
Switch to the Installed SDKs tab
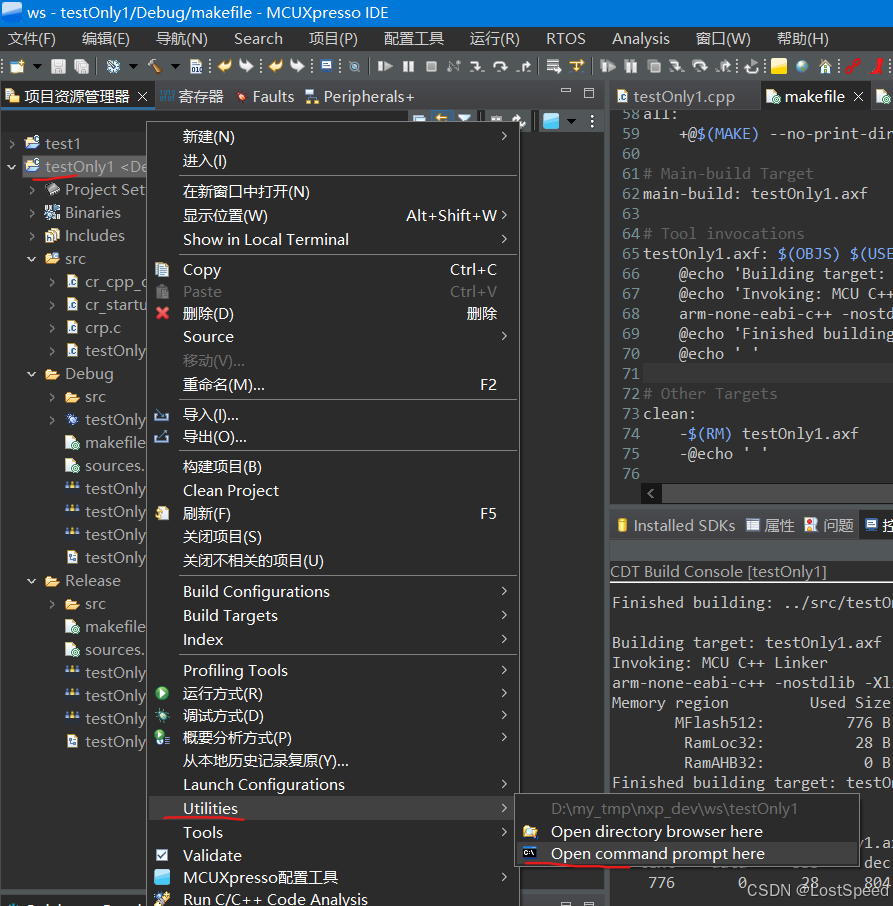(676, 525)
